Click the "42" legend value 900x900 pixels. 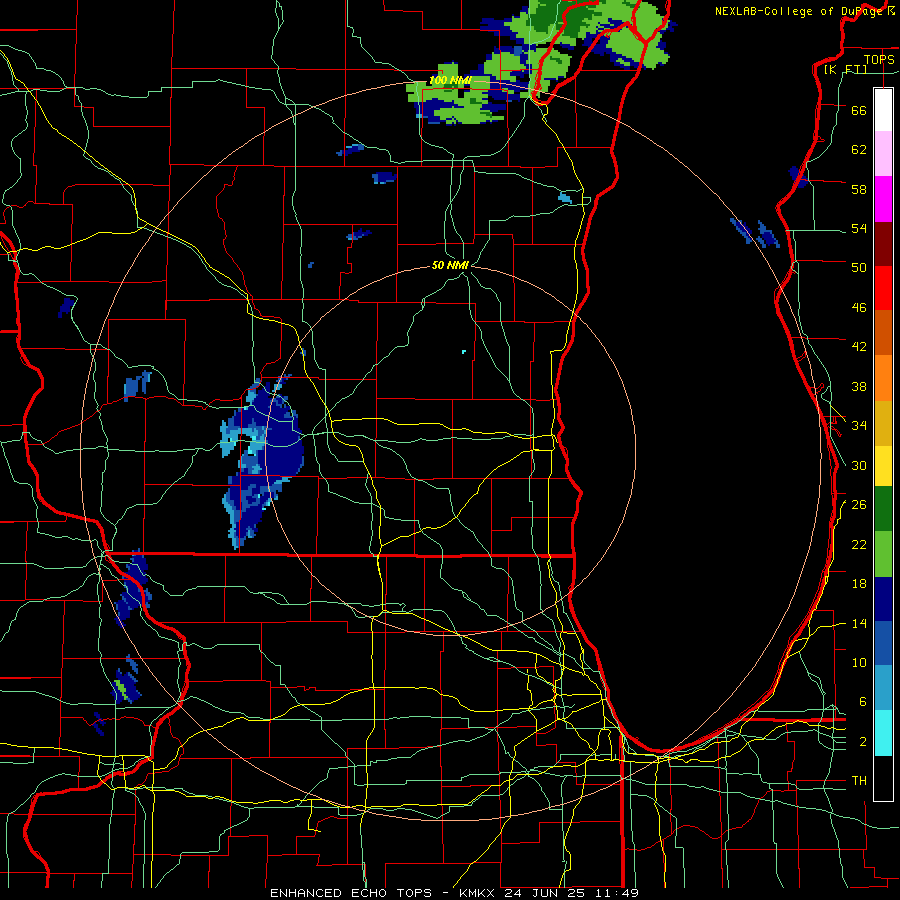pyautogui.click(x=859, y=347)
